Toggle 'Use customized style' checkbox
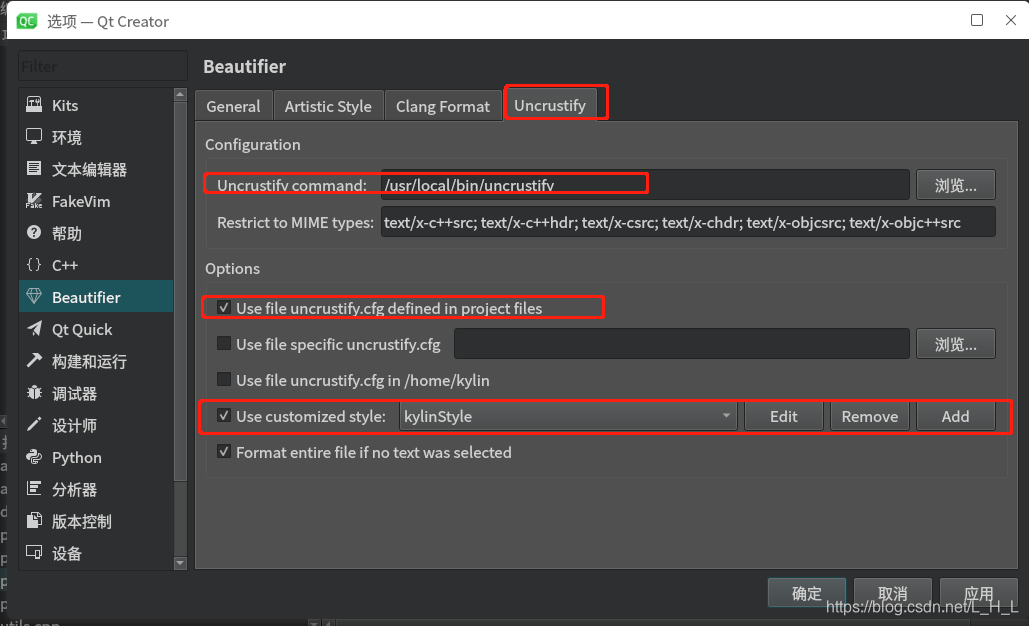The width and height of the screenshot is (1029, 626). point(224,415)
